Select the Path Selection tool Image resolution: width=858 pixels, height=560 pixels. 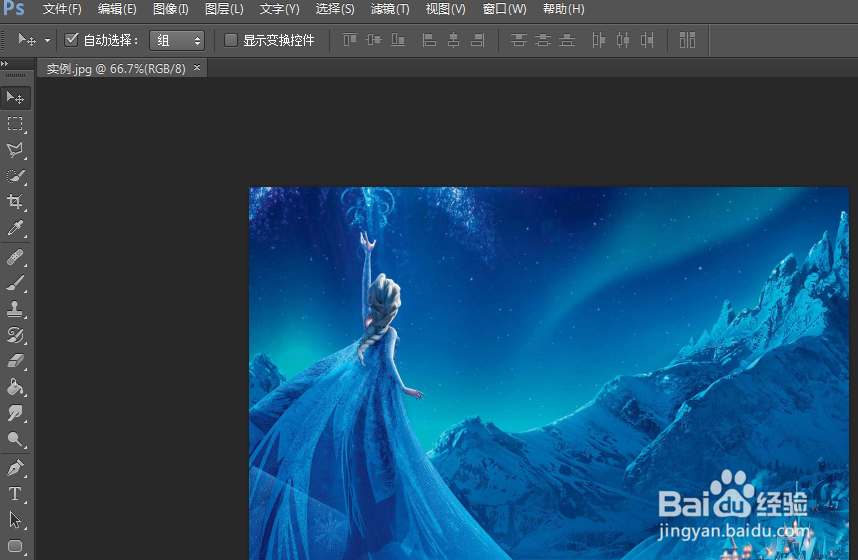15,519
